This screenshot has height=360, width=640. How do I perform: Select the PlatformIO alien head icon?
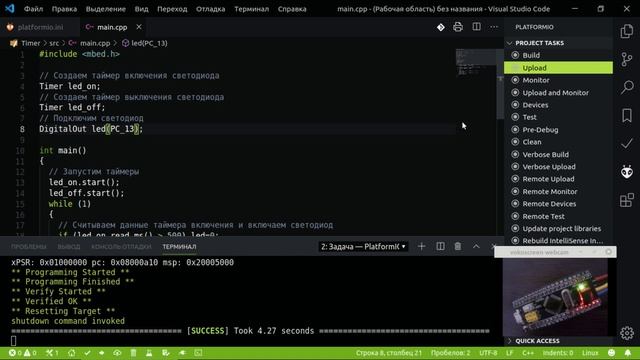click(x=627, y=171)
